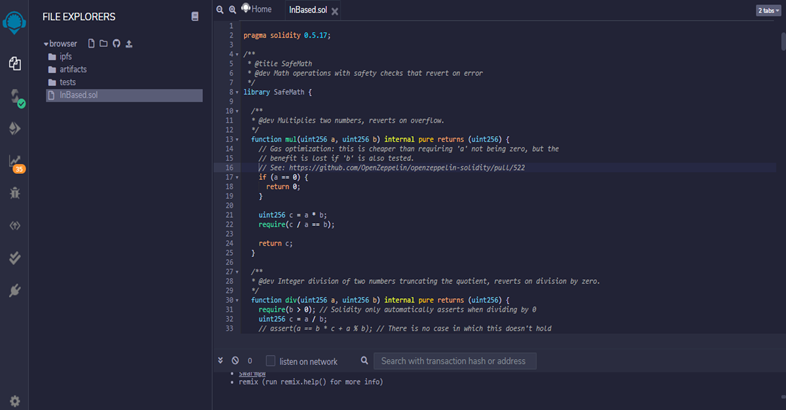The image size is (786, 410).
Task: Open the Solidity compiler panel
Action: click(15, 97)
